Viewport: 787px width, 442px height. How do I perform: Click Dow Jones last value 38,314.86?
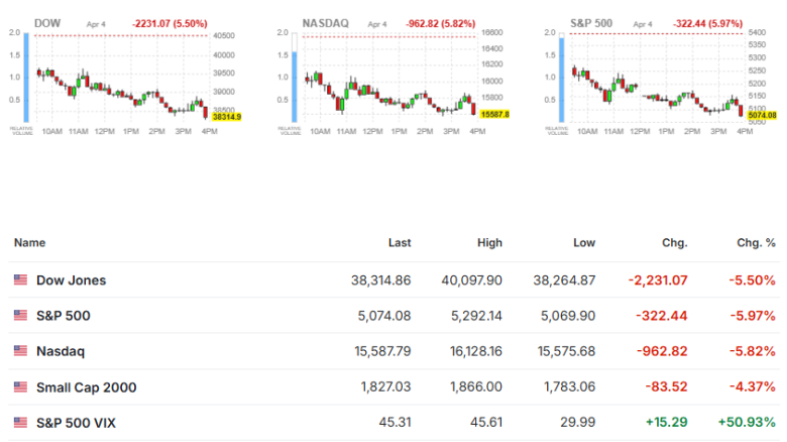click(x=381, y=280)
